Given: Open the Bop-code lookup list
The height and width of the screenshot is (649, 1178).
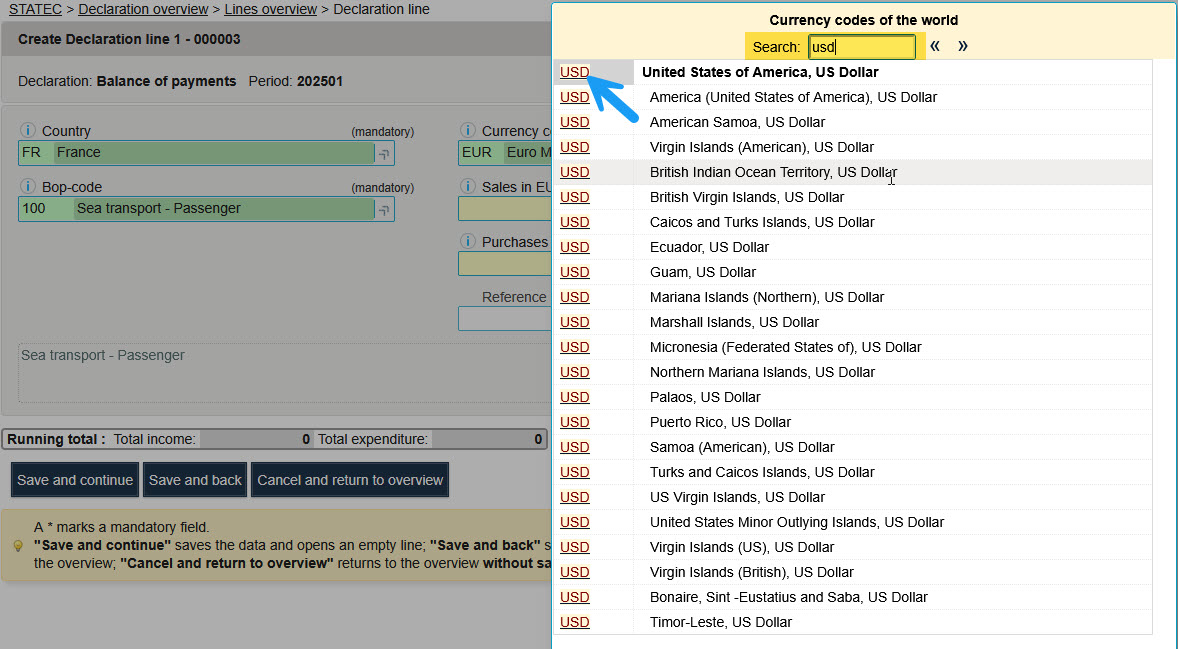Looking at the screenshot, I should click(383, 210).
